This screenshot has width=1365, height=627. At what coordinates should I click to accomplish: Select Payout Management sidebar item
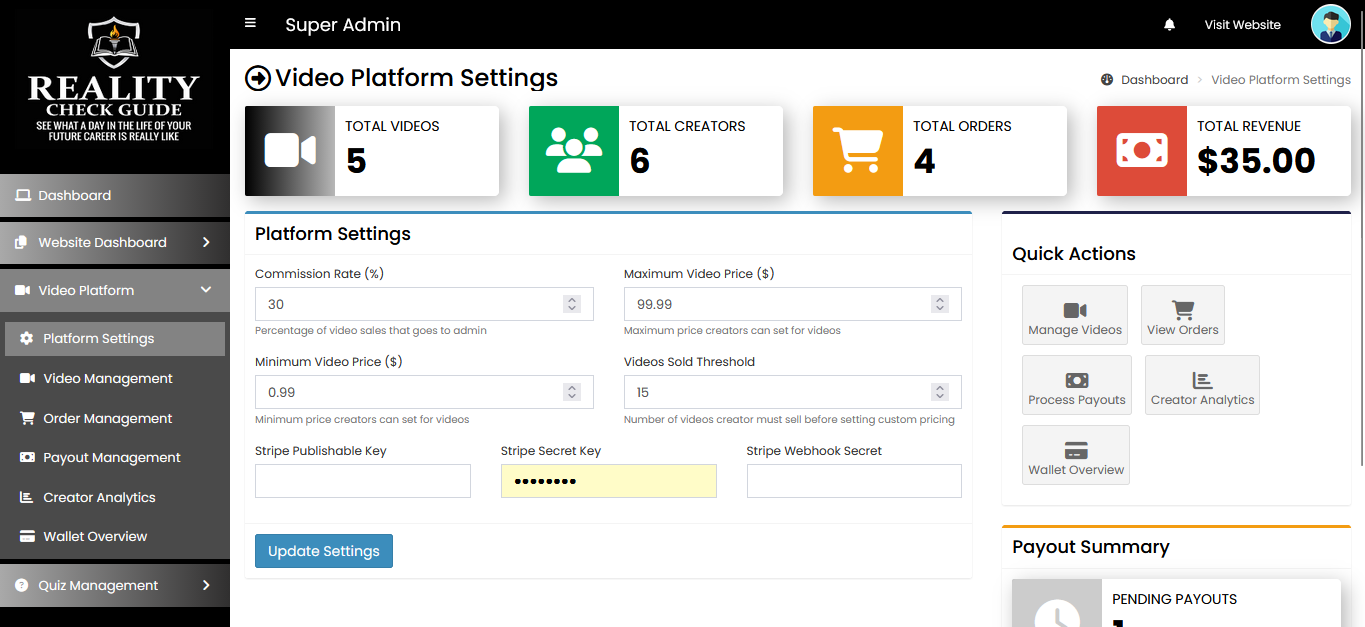pos(111,457)
